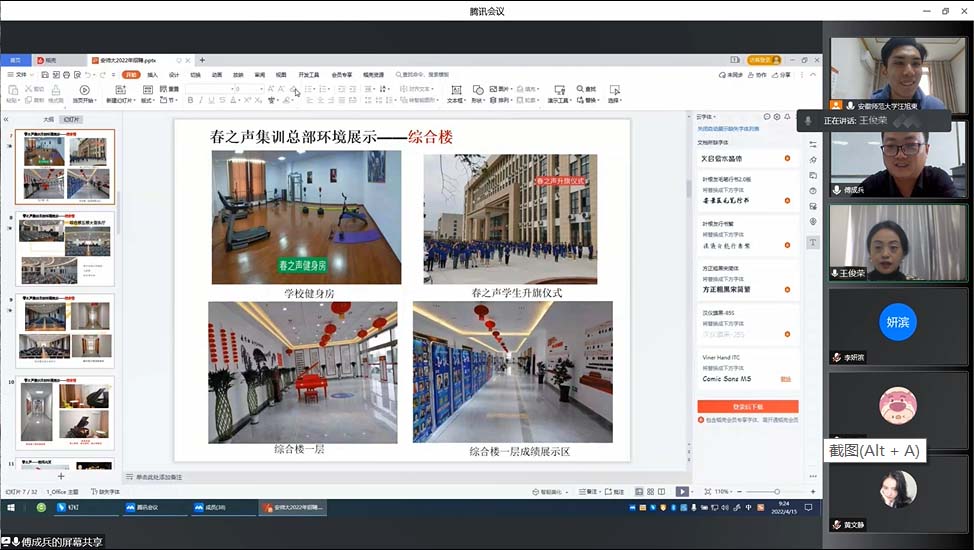Toggle the notes (备注) pane in status bar
Viewport: 974px width, 550px height.
(591, 492)
